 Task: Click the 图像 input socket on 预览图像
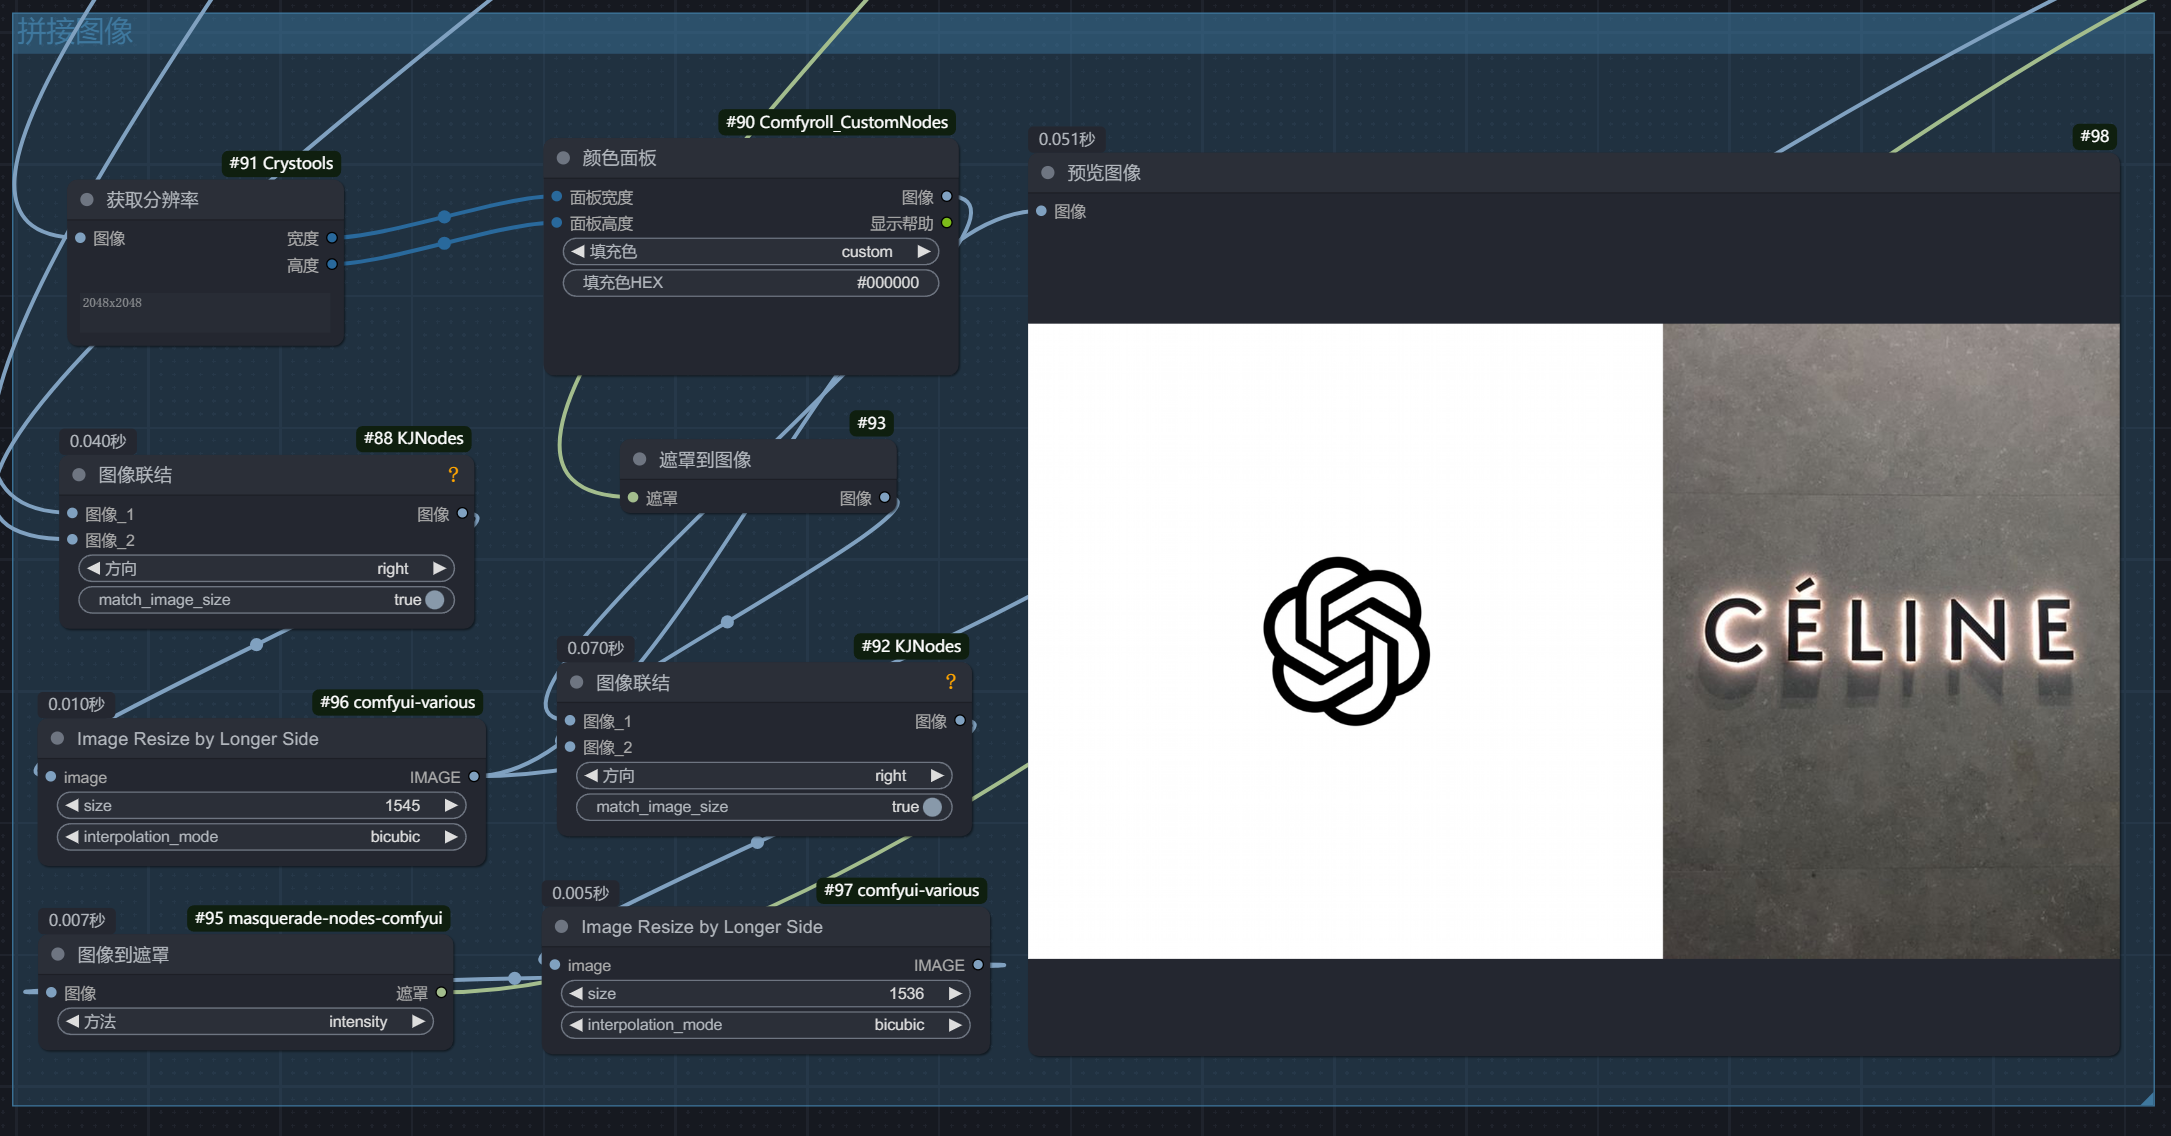pyautogui.click(x=1042, y=211)
